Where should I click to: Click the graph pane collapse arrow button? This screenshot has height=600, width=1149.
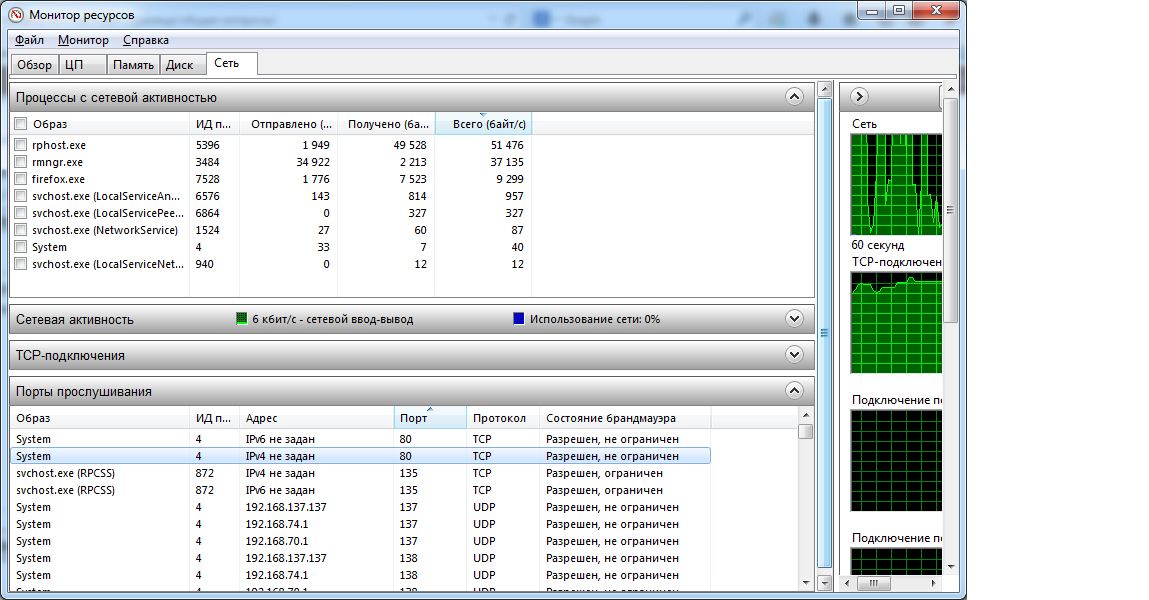point(858,97)
